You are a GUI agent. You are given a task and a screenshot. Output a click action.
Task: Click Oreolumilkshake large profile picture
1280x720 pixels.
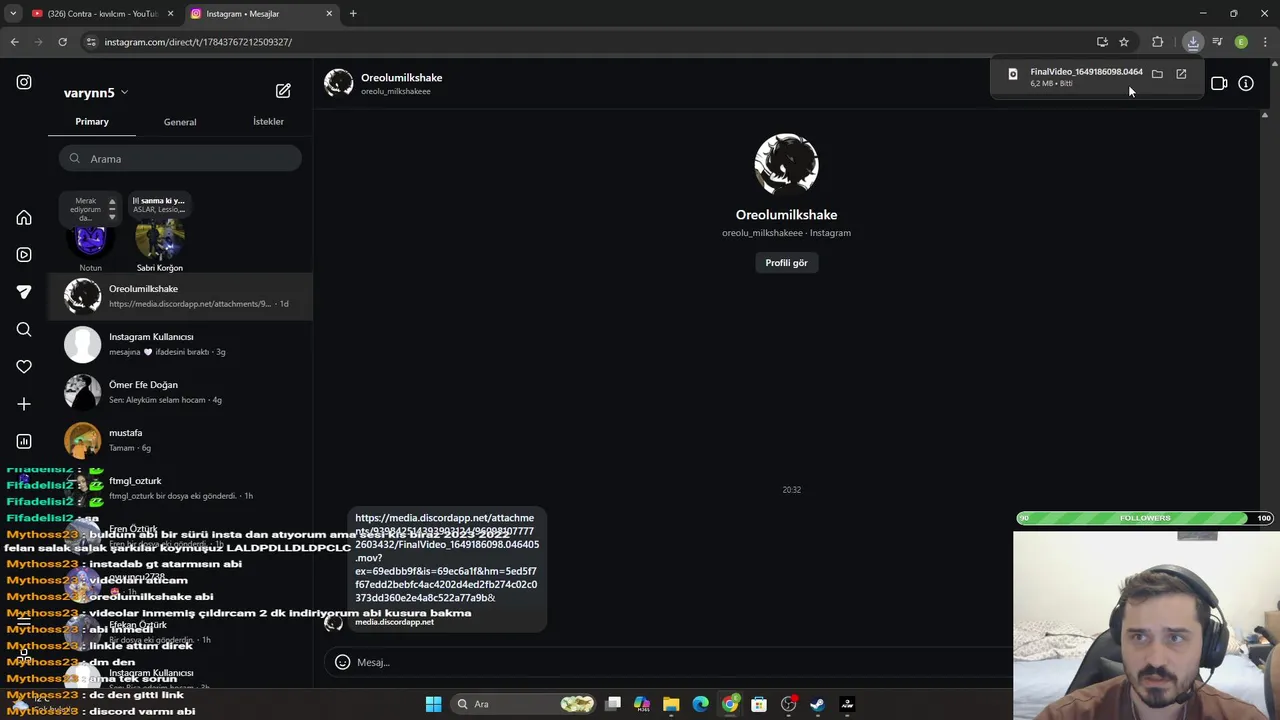[786, 164]
